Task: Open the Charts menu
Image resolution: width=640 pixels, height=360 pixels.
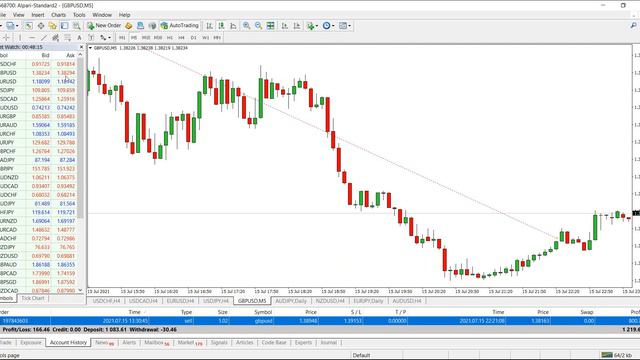Action: click(x=58, y=15)
